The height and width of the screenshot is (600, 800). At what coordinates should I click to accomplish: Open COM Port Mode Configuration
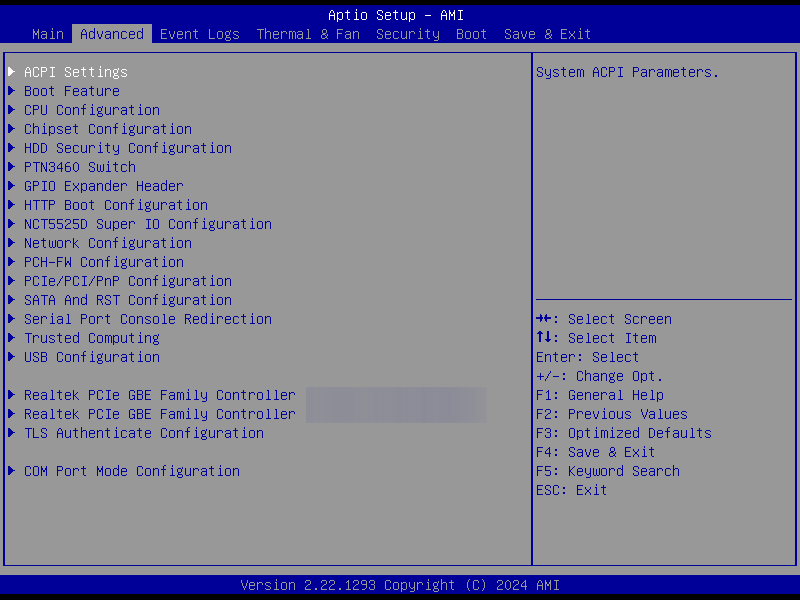coord(132,471)
